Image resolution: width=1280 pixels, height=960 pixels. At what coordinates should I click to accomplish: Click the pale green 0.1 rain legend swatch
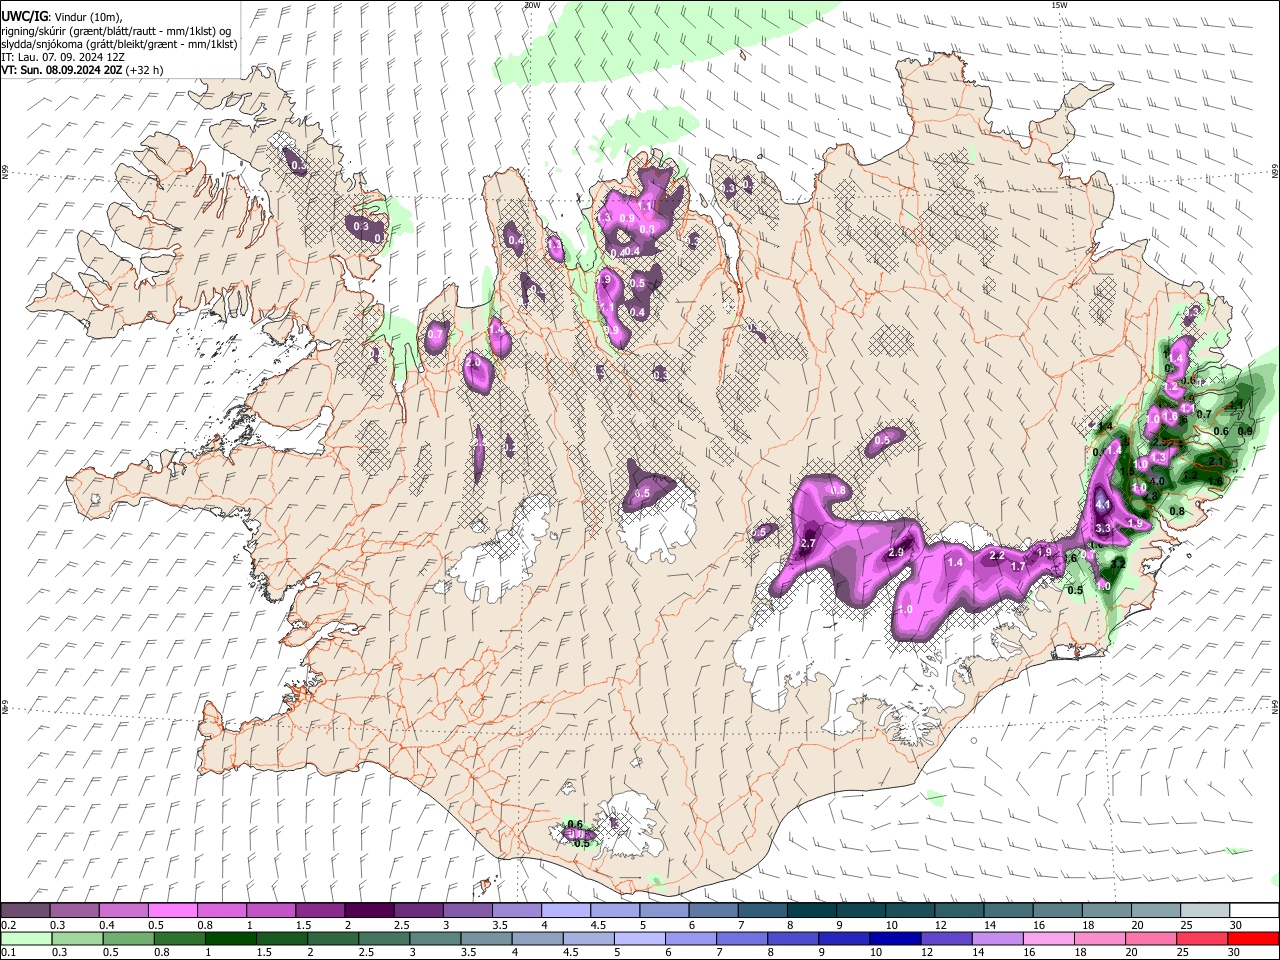[27, 938]
